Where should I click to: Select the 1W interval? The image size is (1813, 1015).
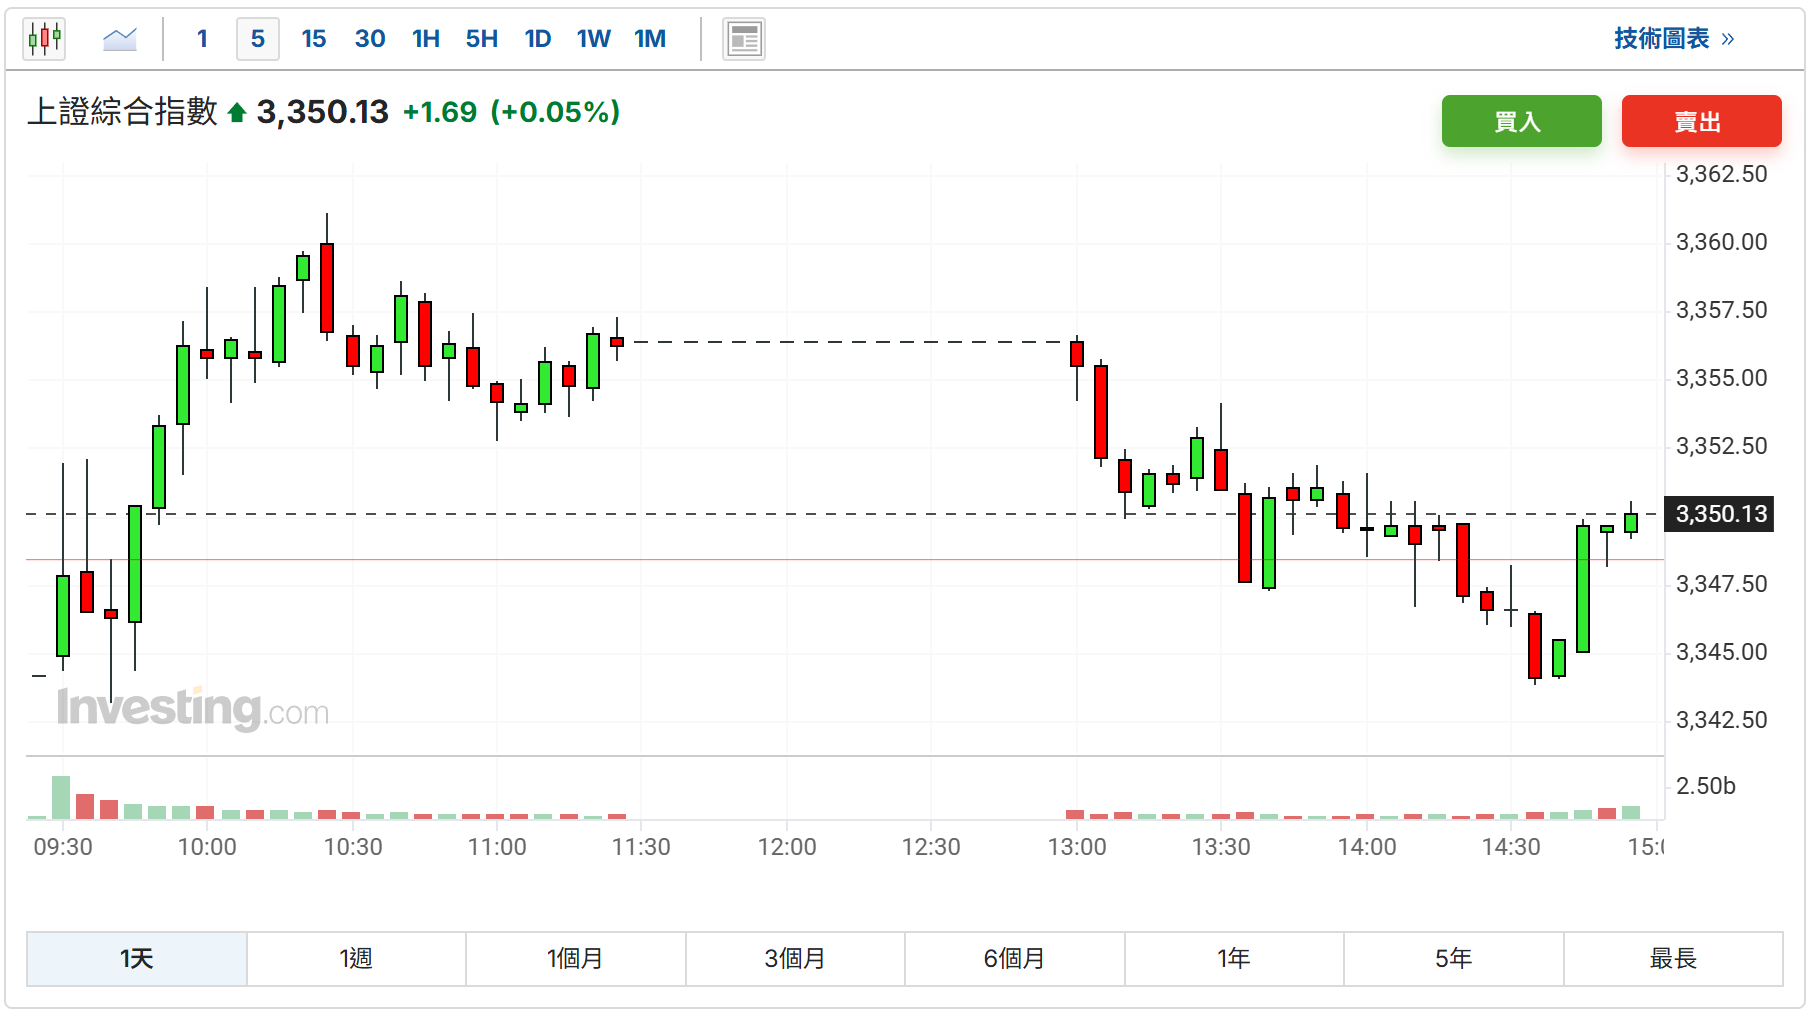pos(594,39)
